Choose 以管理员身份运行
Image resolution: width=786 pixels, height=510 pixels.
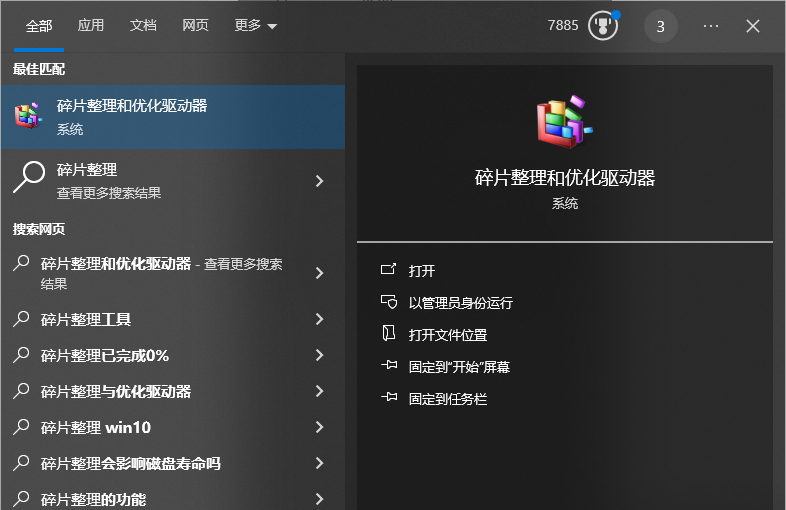pyautogui.click(x=461, y=303)
